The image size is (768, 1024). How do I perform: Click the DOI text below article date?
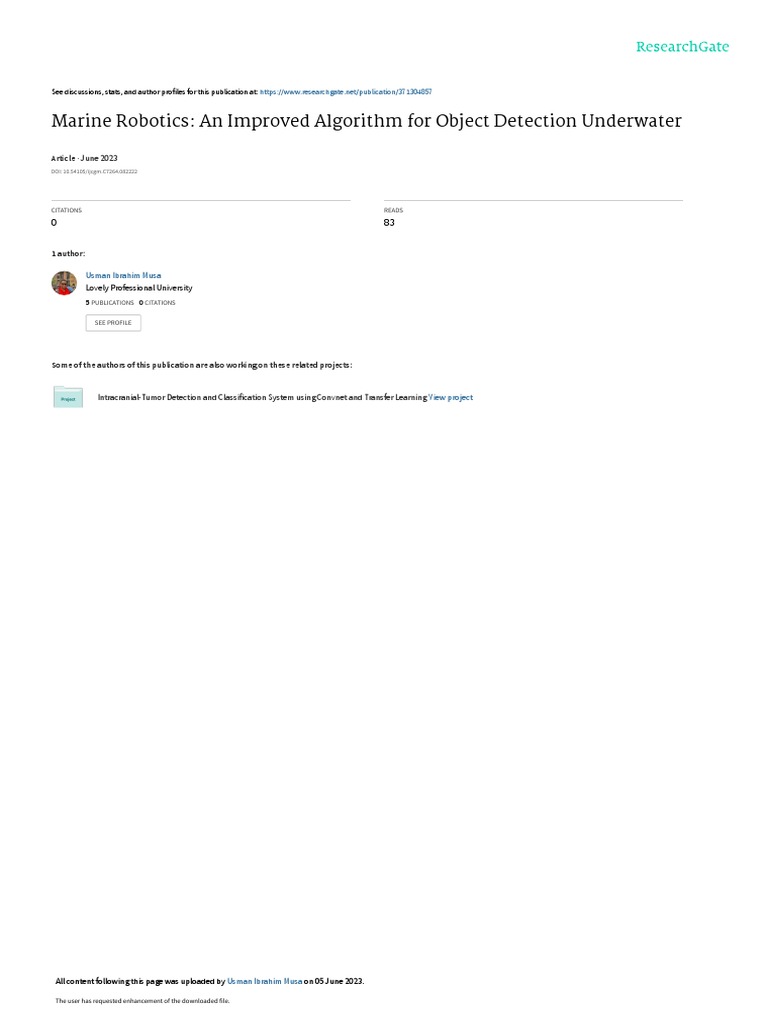point(94,172)
